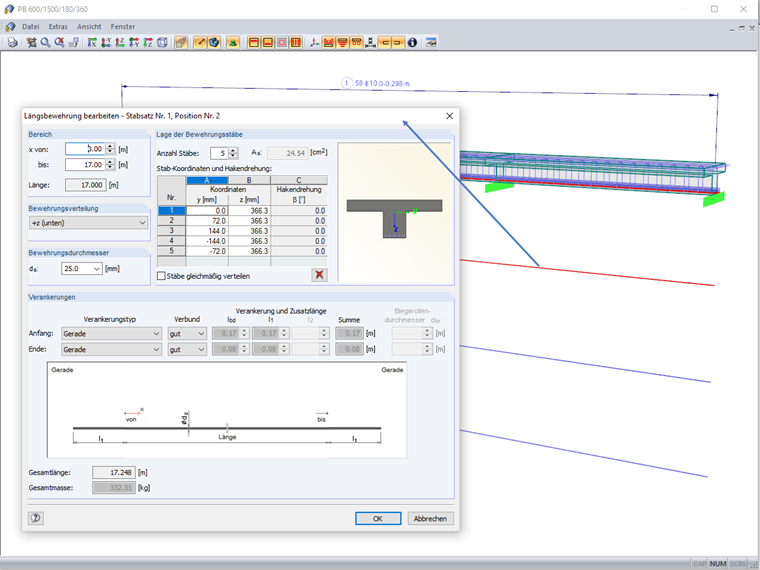Open Ende Verankerungstyp Gerade dropdown
The image size is (760, 570).
coord(111,349)
